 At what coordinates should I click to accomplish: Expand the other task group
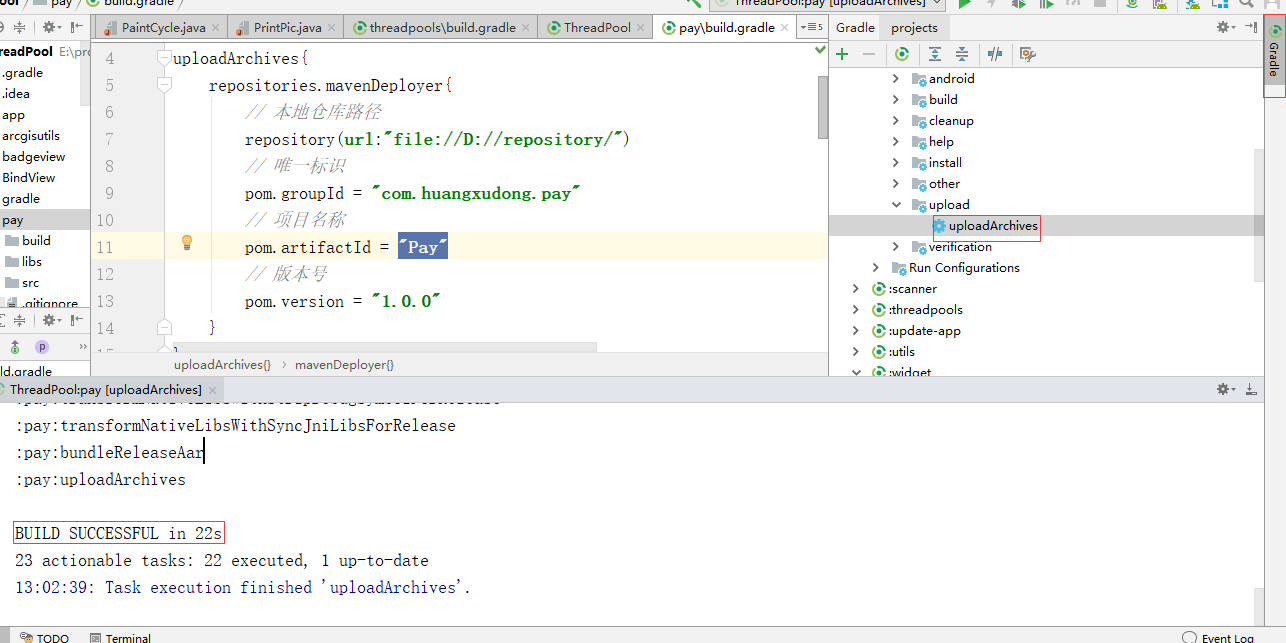(896, 183)
